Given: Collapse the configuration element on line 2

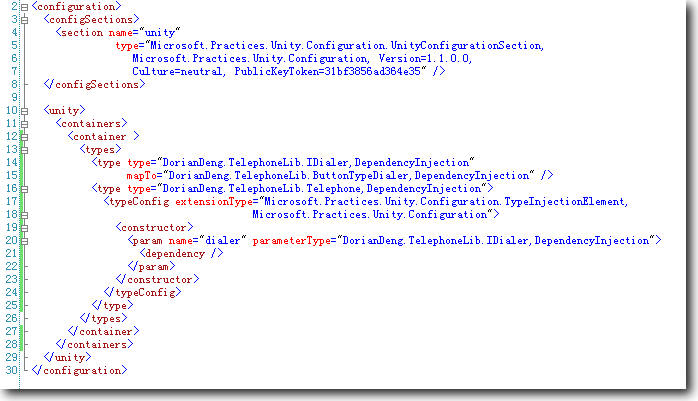Looking at the screenshot, I should 24,7.
